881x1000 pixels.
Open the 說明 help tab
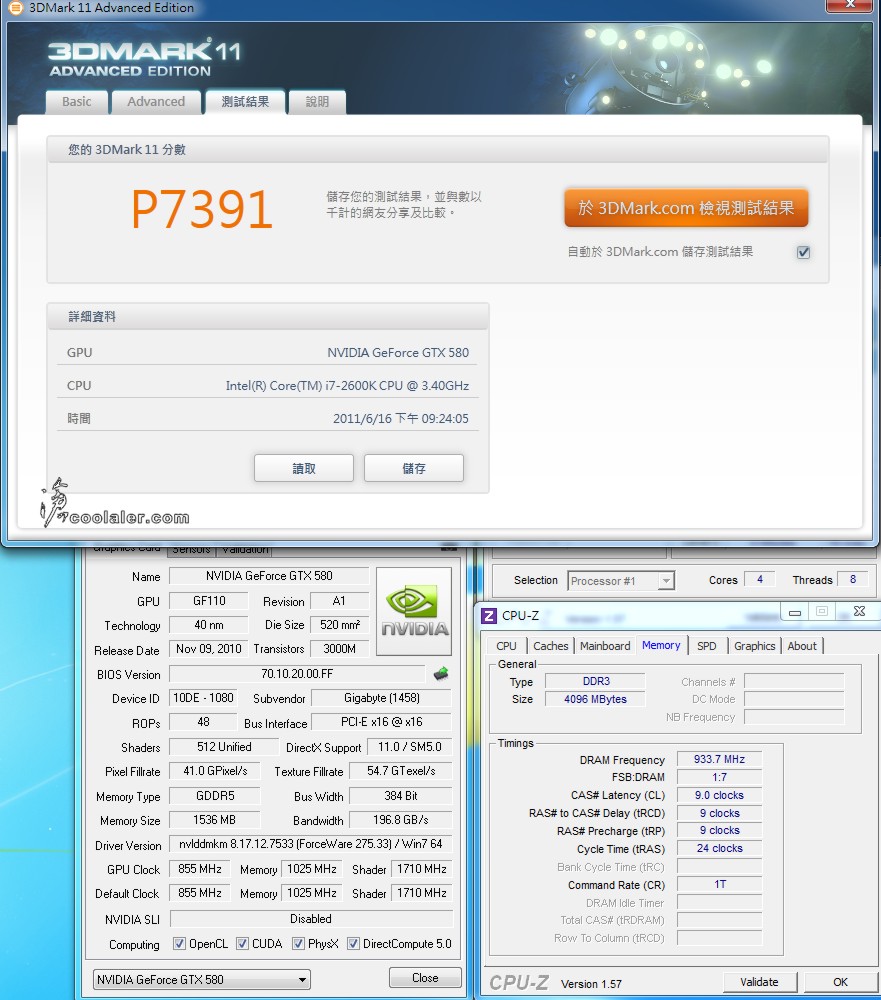[317, 102]
